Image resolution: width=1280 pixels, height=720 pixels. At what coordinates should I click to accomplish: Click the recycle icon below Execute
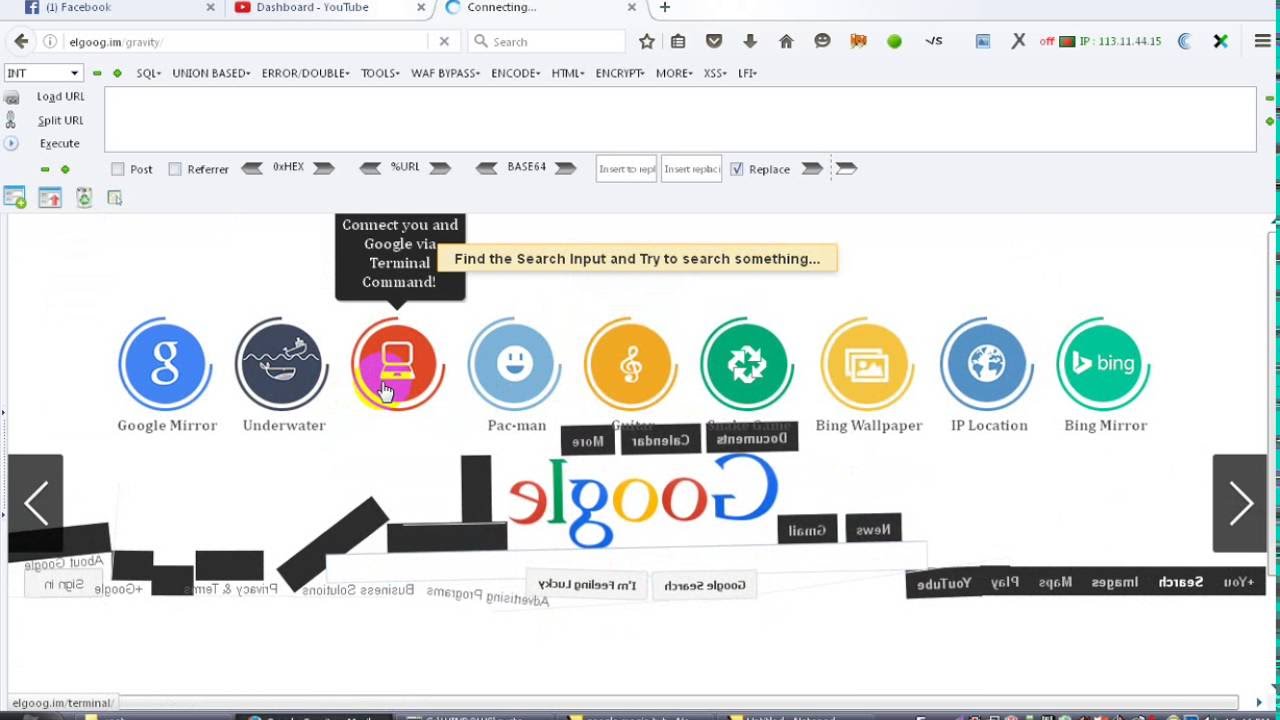pyautogui.click(x=84, y=198)
